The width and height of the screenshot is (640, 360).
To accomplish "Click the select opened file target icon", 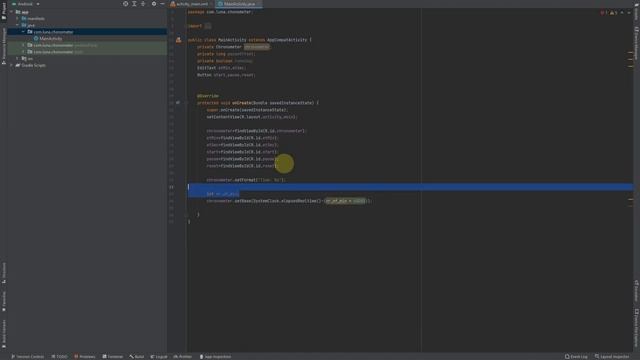I will tap(125, 4).
